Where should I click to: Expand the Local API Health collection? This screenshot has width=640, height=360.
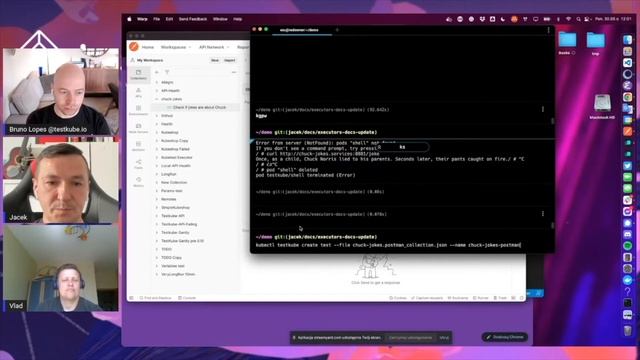tap(157, 166)
